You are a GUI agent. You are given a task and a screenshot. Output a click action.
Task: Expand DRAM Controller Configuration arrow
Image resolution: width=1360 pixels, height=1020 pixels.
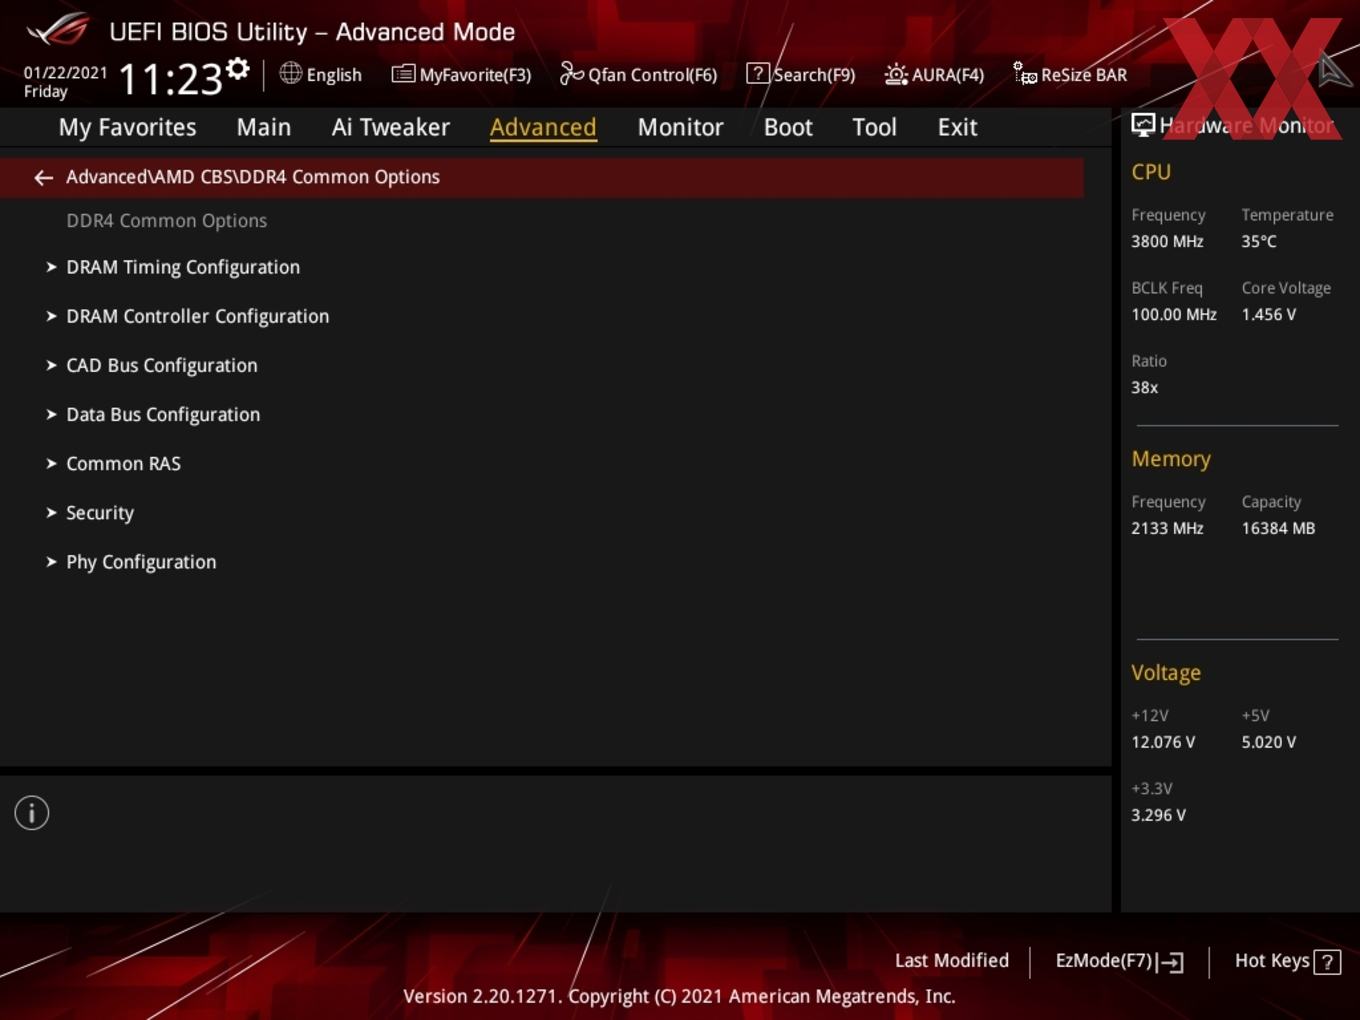(51, 316)
